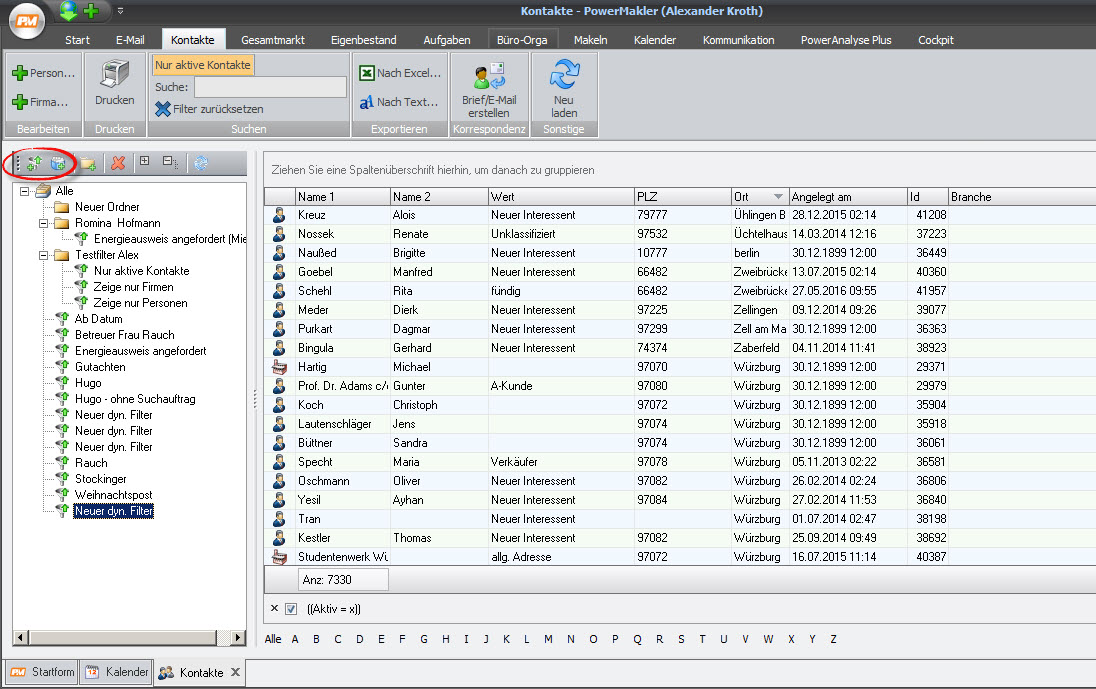Collapse the Romina Hofmann folder

pyautogui.click(x=43, y=224)
